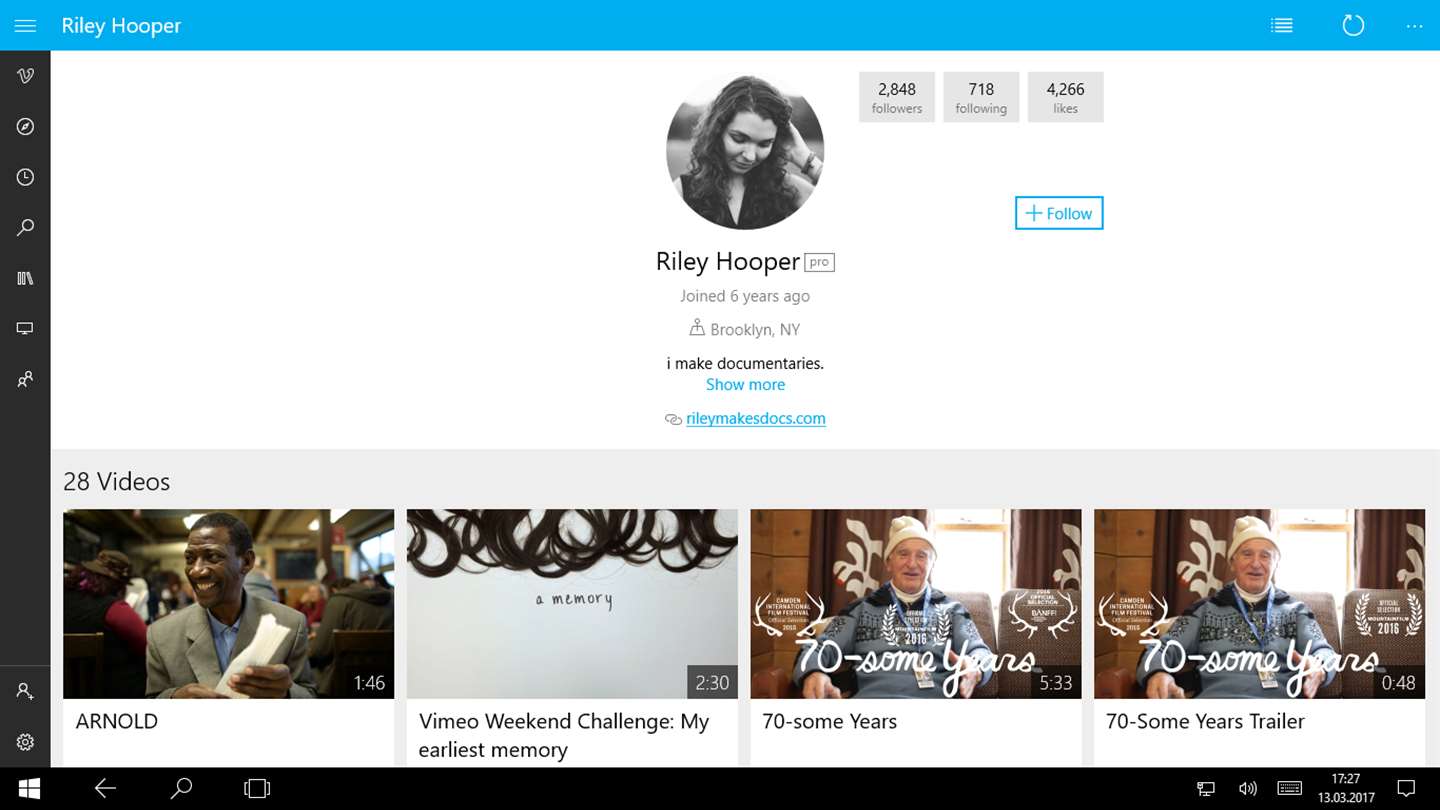
Task: Open the ARNOLD video thumbnail
Action: (228, 604)
